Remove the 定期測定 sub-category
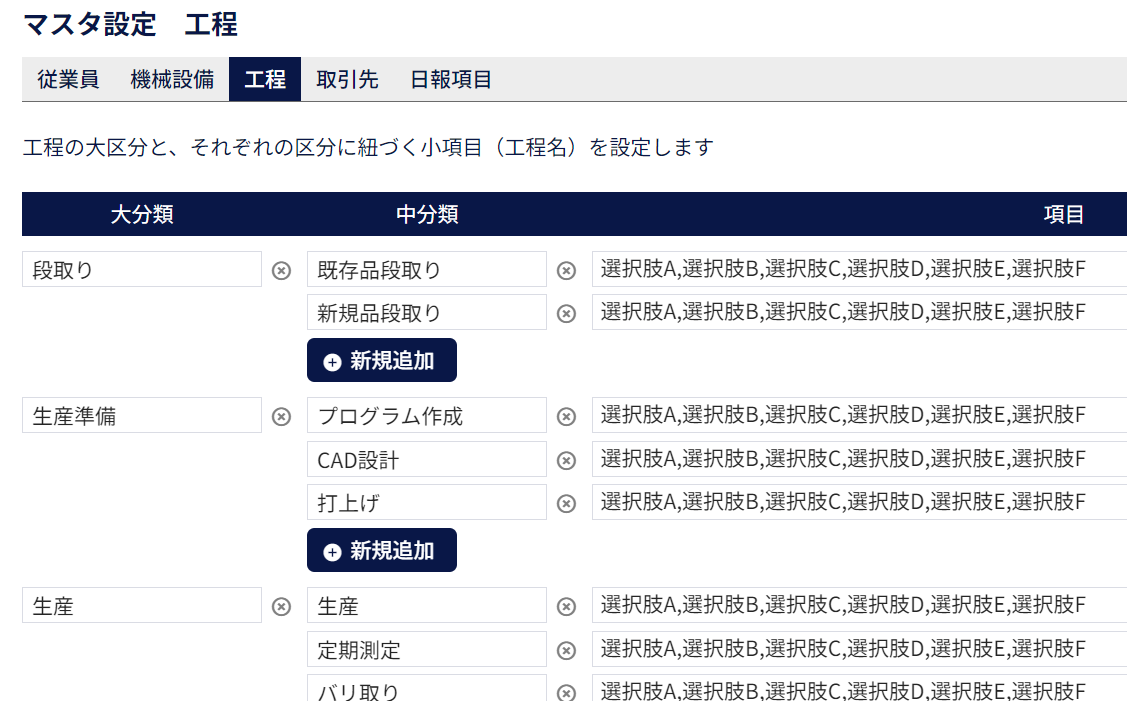Viewport: 1127px width, 712px height. click(x=566, y=650)
